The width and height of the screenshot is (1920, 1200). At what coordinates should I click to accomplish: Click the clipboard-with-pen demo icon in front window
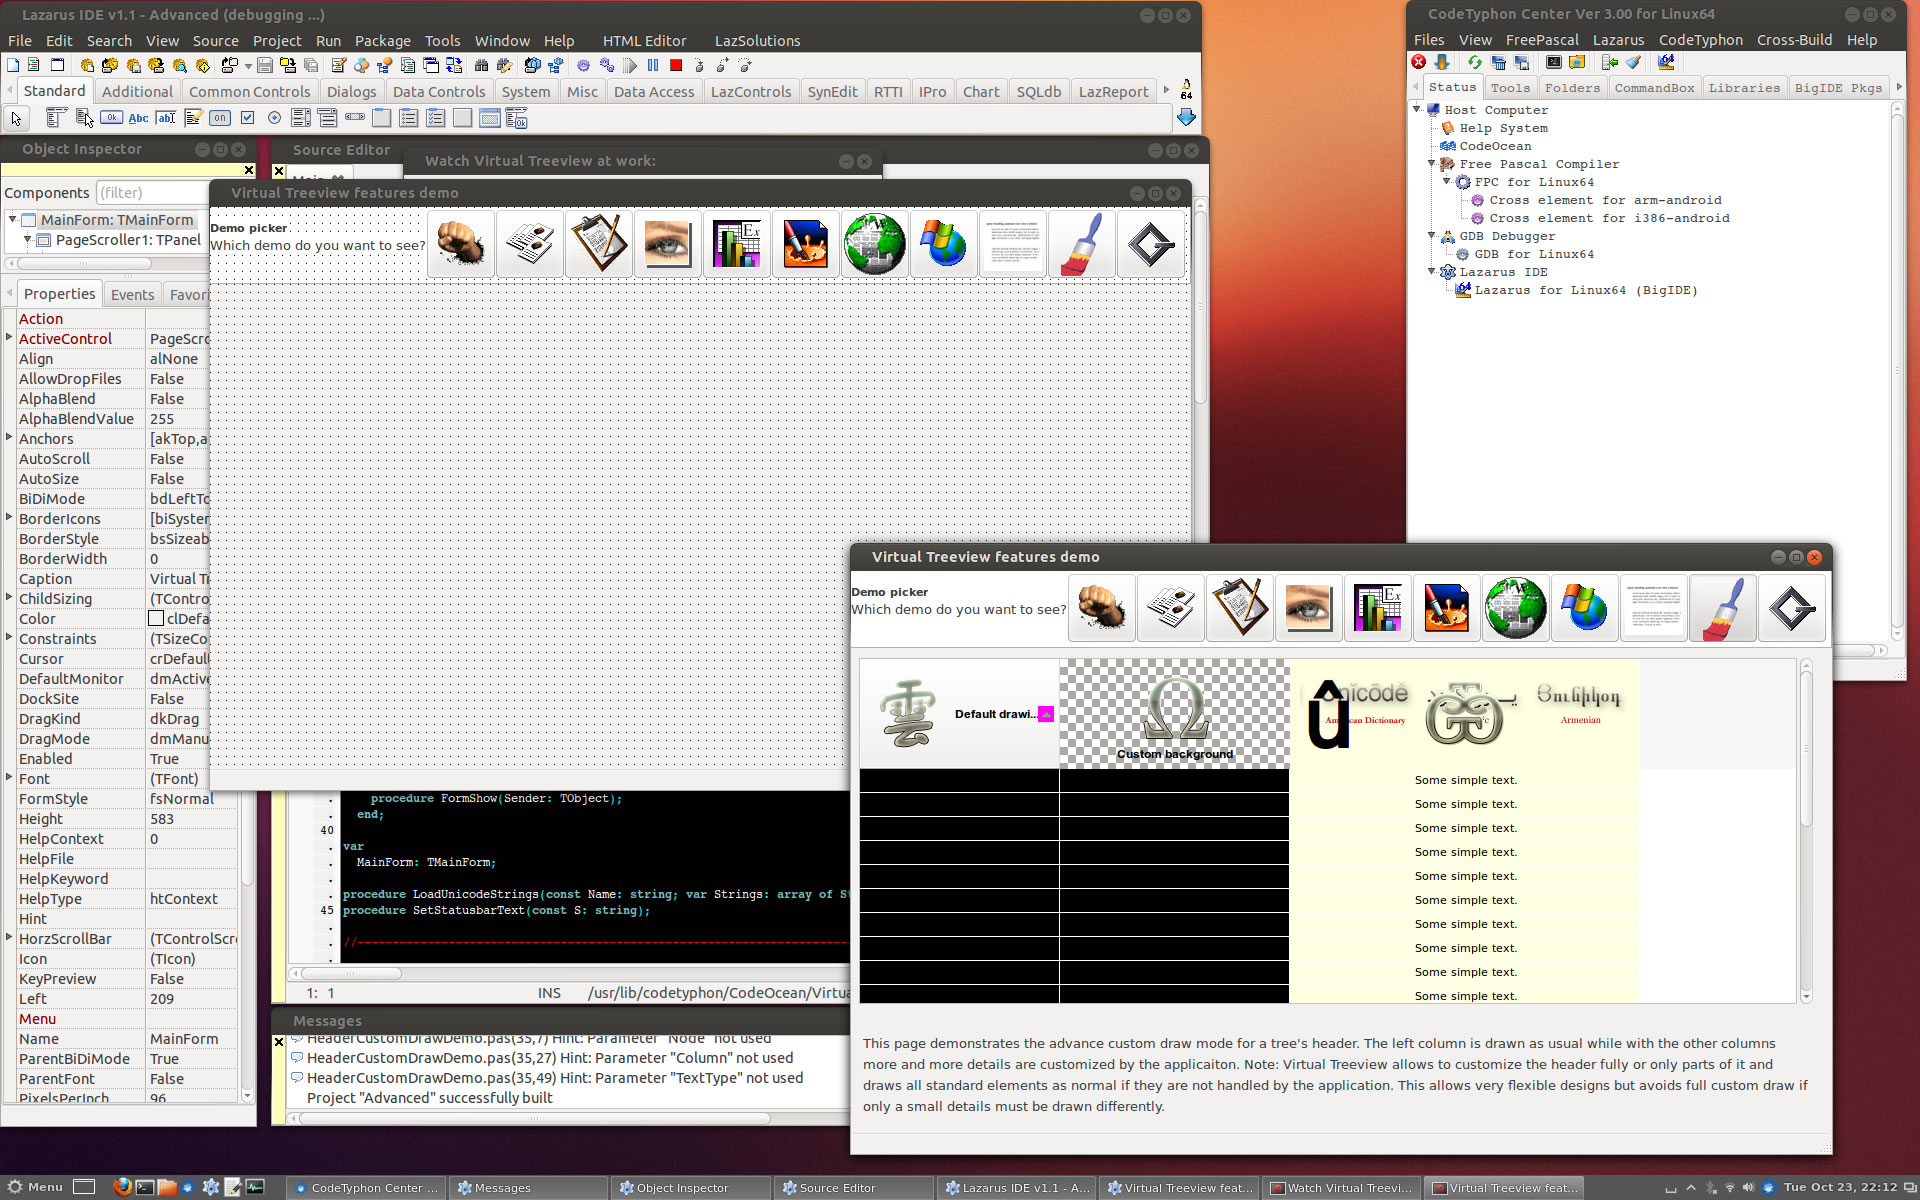(1240, 608)
